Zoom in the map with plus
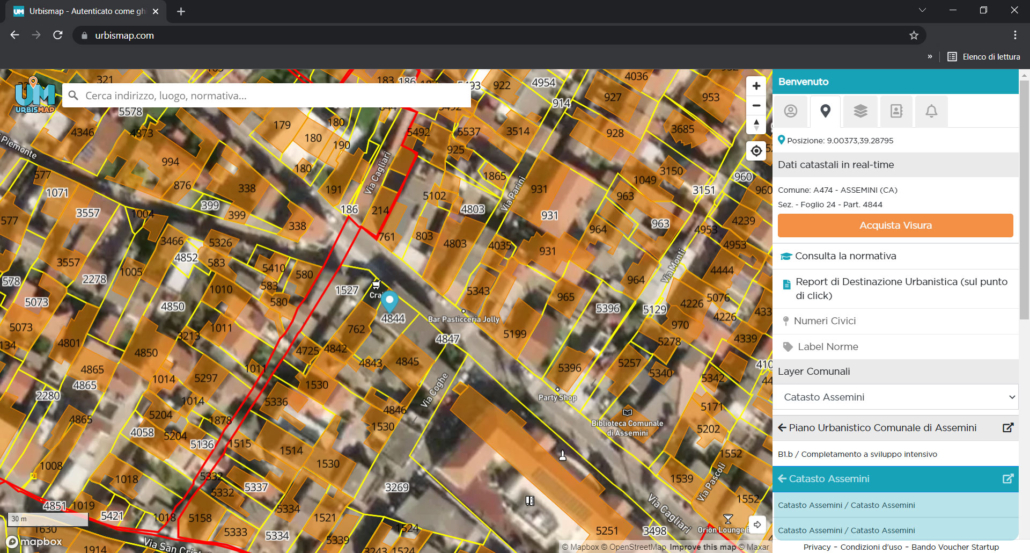The height and width of the screenshot is (553, 1030). click(756, 86)
